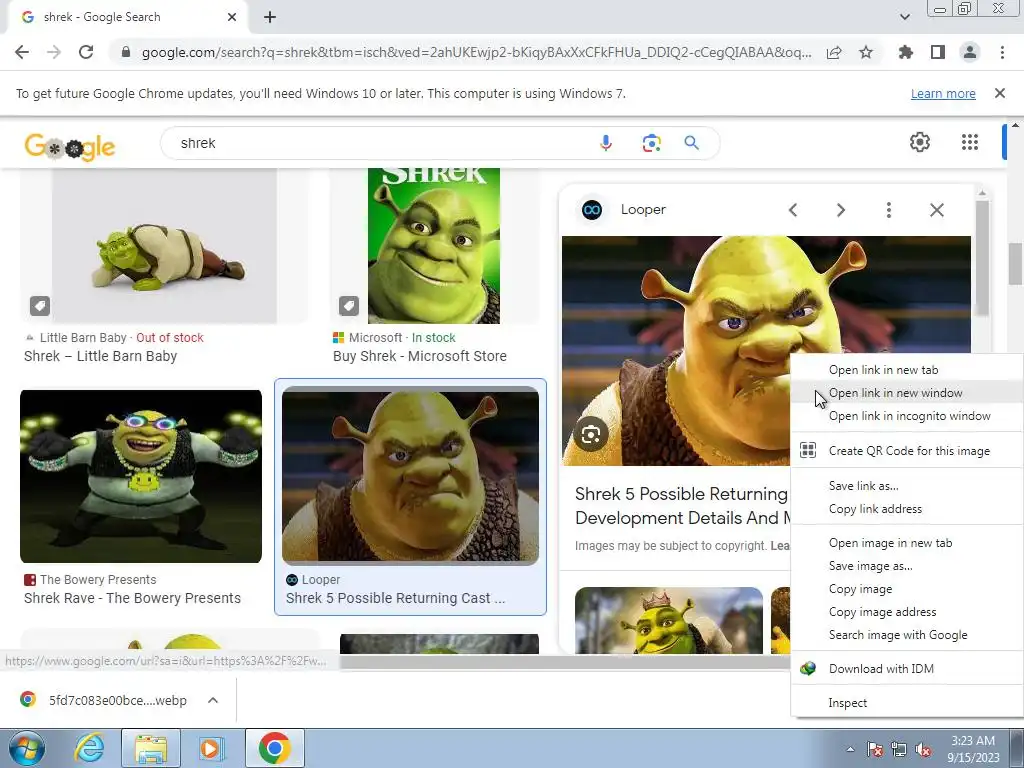Click the Shrek toy thumbnail image
The height and width of the screenshot is (768, 1024).
pyautogui.click(x=165, y=246)
